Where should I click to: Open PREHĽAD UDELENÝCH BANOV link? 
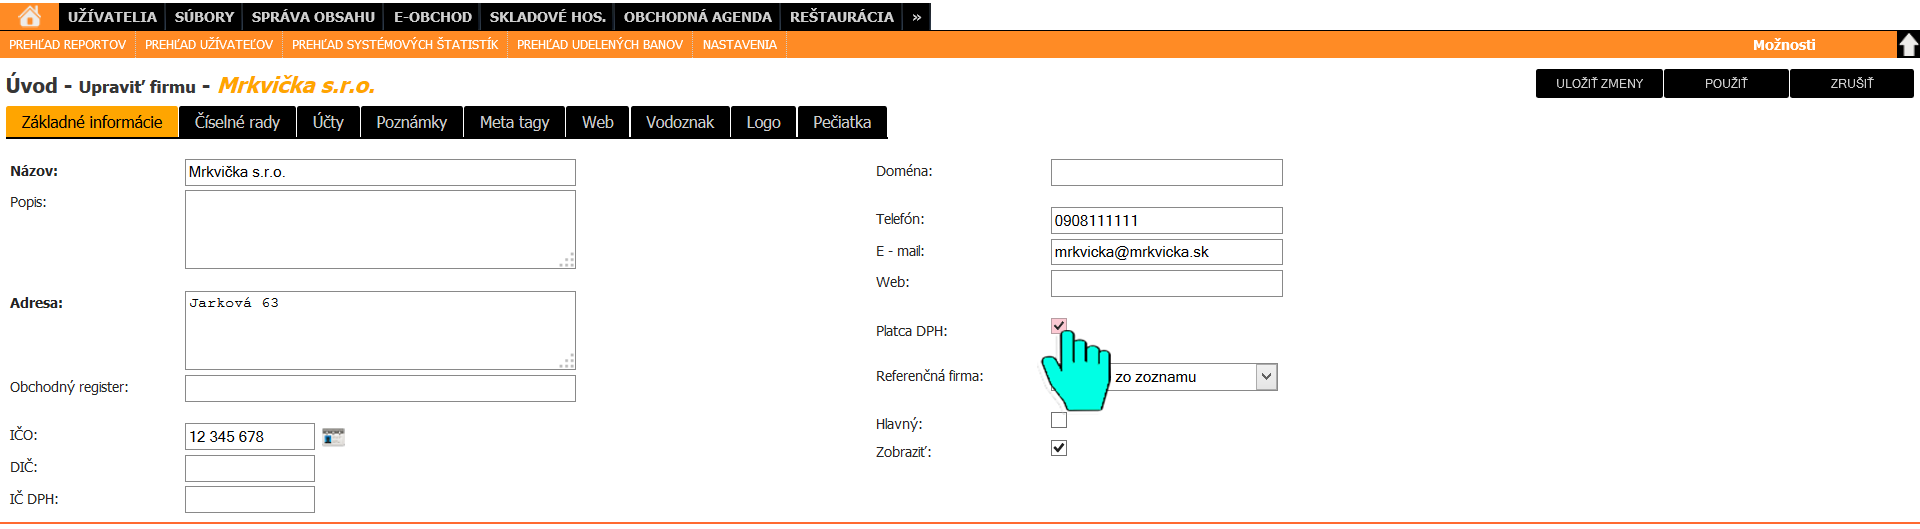[599, 45]
